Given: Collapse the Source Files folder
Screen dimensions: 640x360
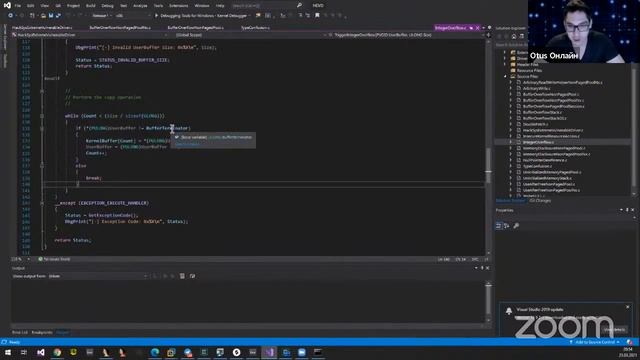Looking at the screenshot, I should [505, 76].
